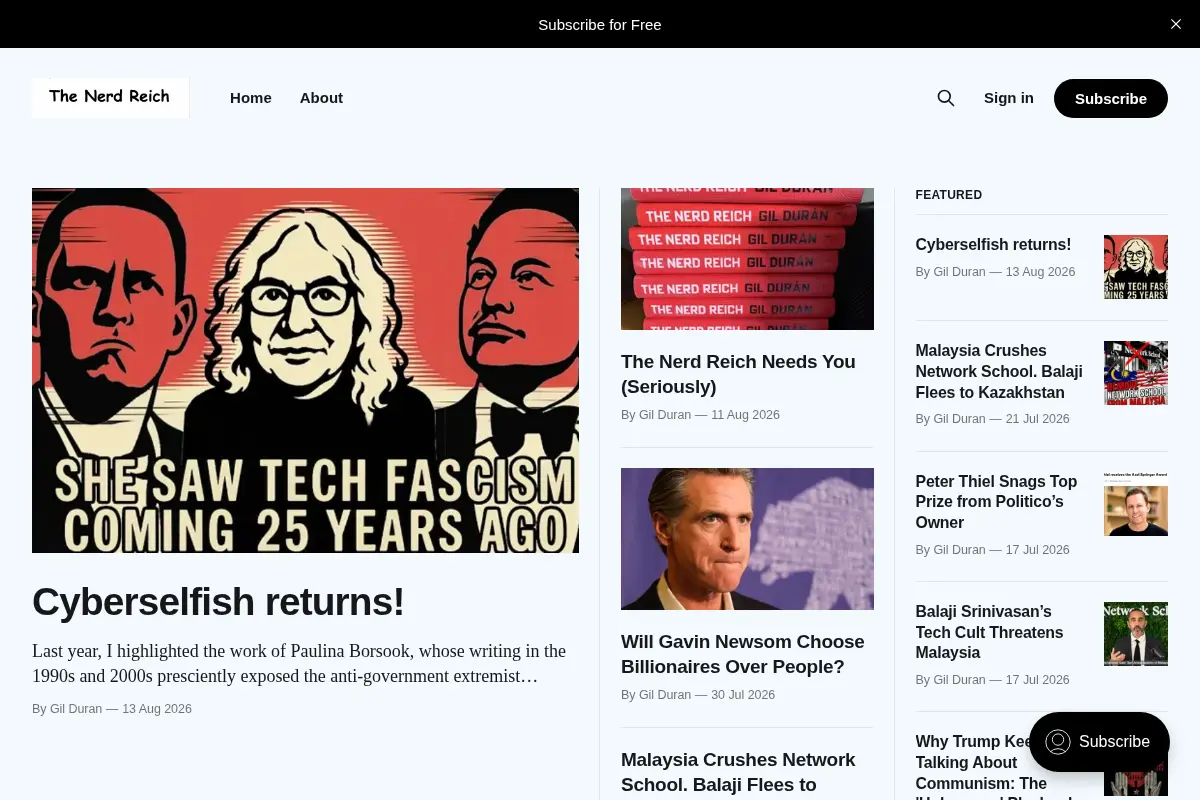Open the About nav item
The width and height of the screenshot is (1200, 800).
tap(321, 98)
